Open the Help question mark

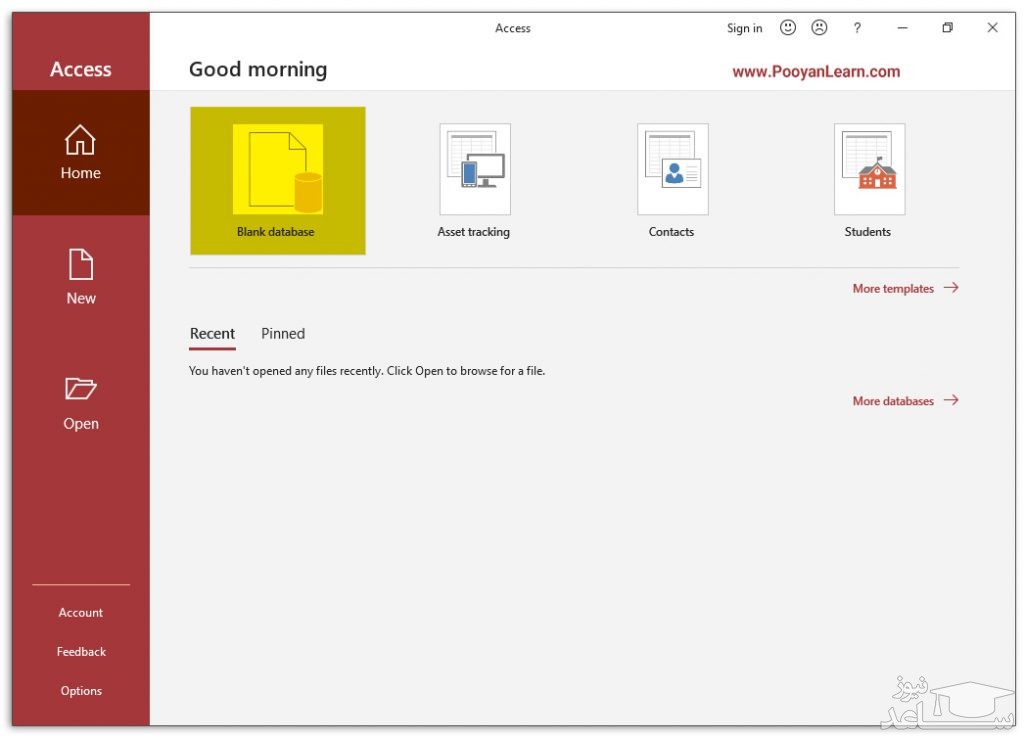857,28
